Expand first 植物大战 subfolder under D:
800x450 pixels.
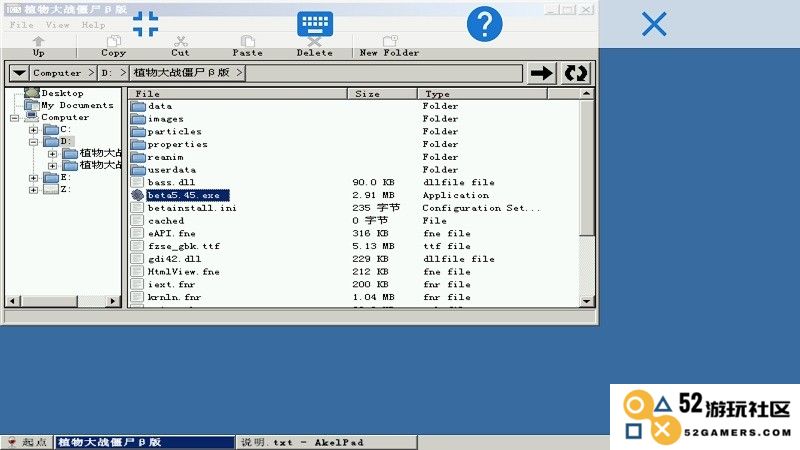[53, 154]
